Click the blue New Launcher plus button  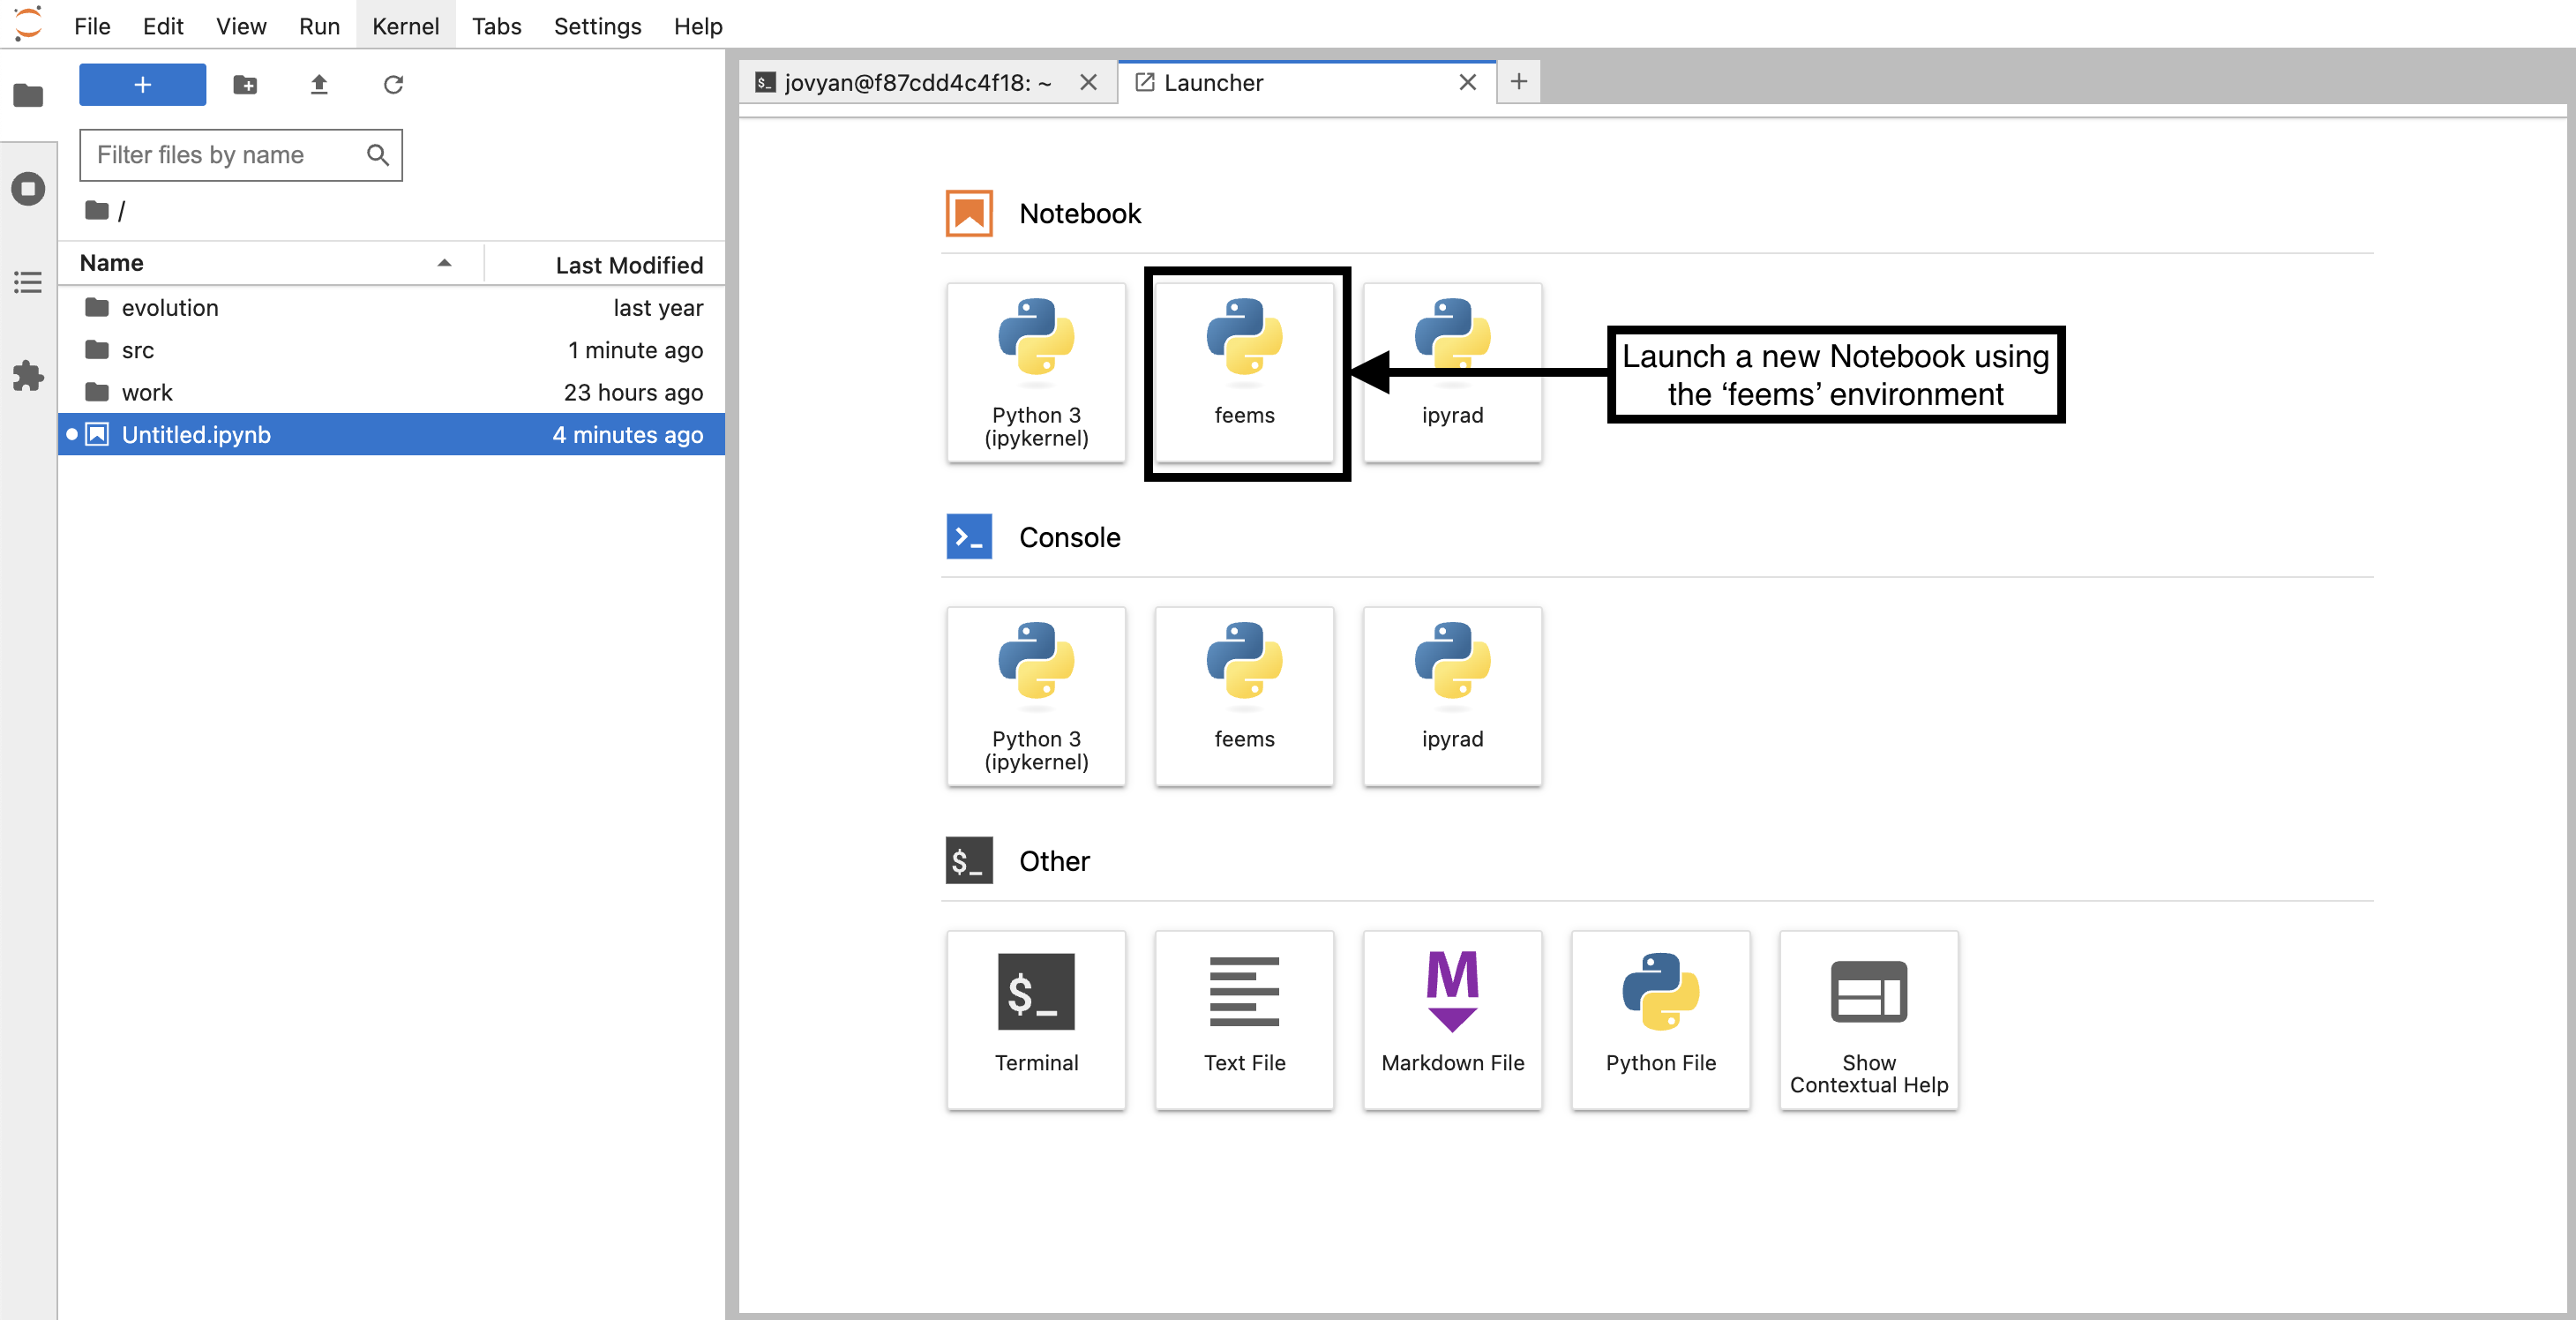142,84
